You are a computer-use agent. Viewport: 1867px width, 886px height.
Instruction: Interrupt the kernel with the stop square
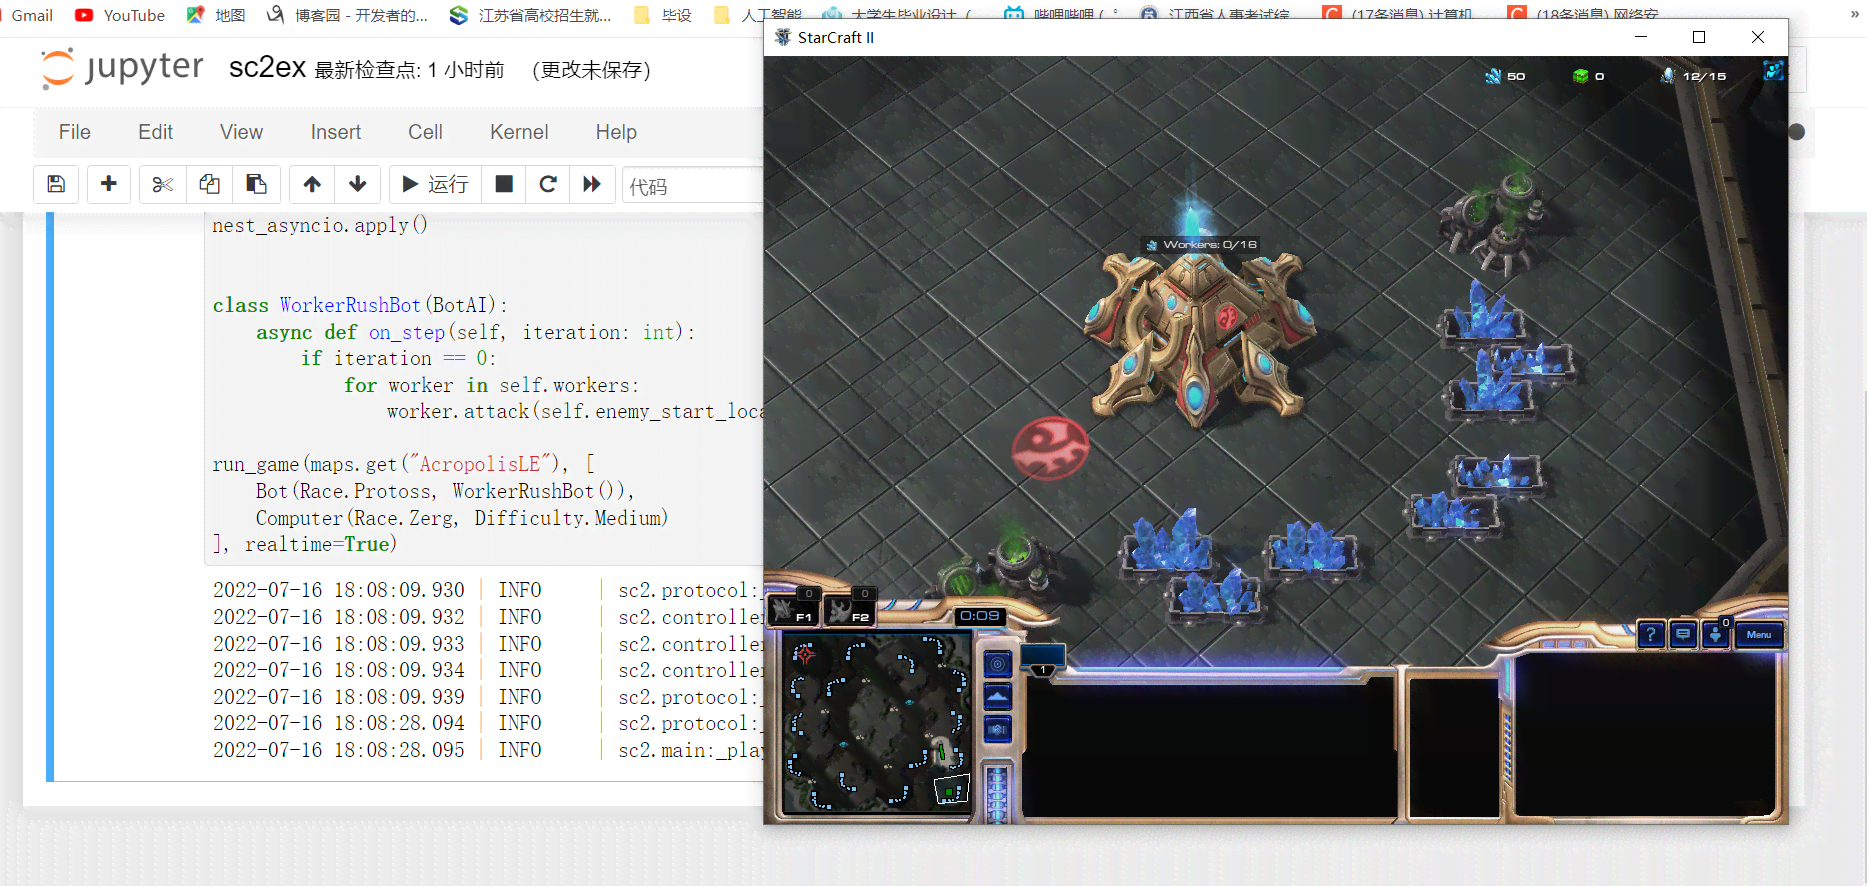click(504, 184)
